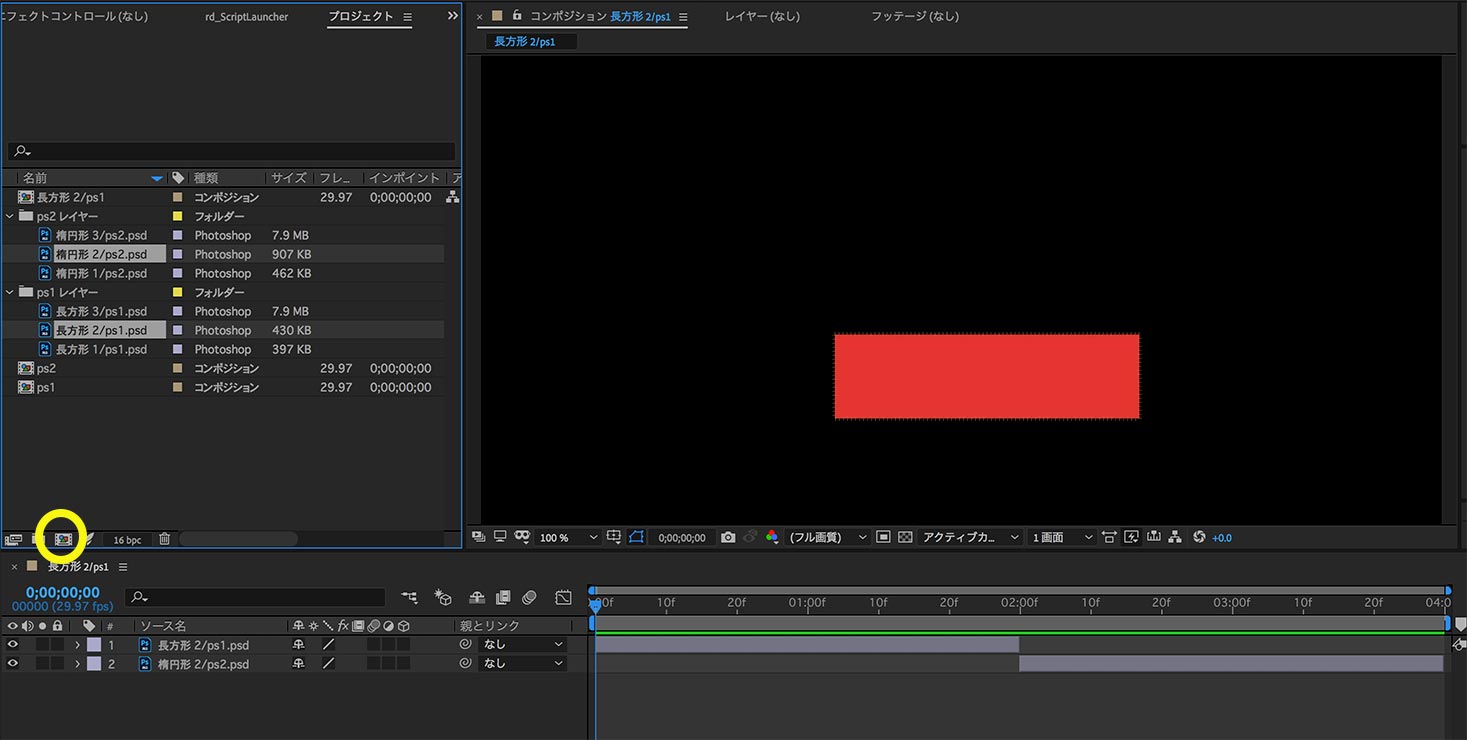
Task: Open the composition mini-flowchart icon in timeline
Action: pyautogui.click(x=410, y=597)
